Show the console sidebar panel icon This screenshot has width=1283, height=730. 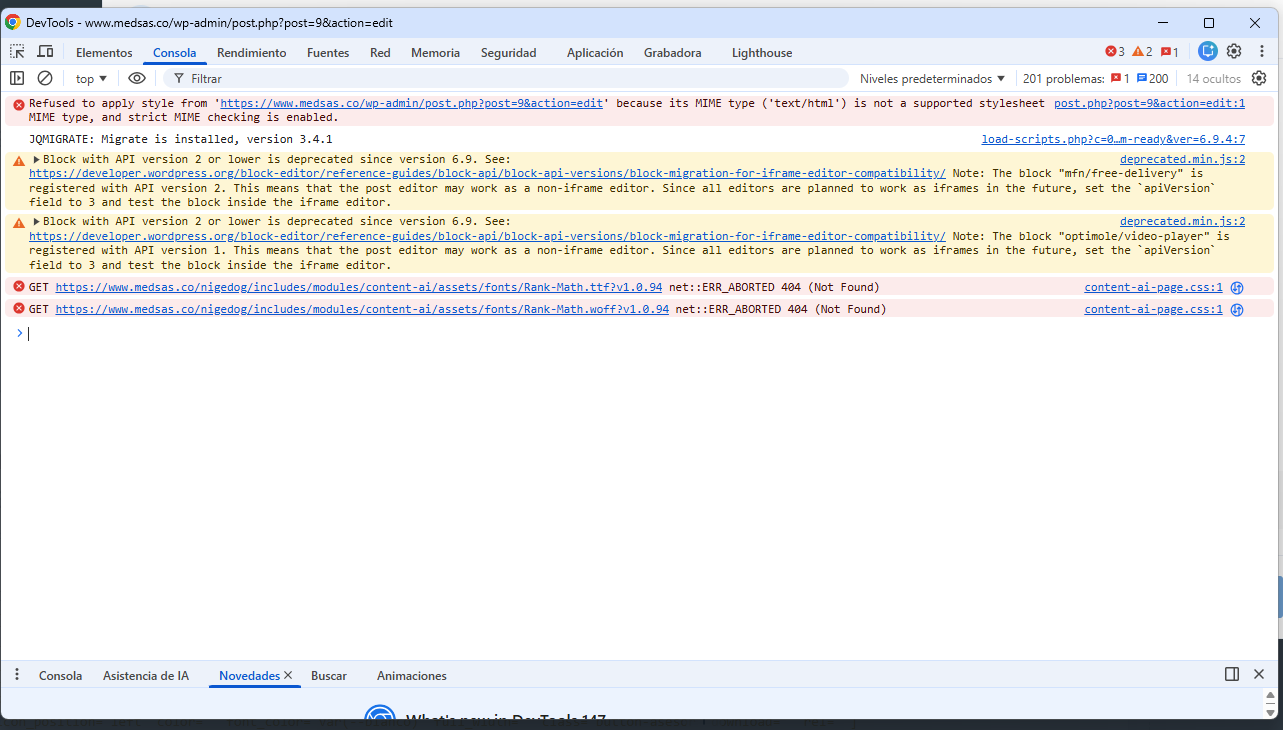tap(17, 78)
